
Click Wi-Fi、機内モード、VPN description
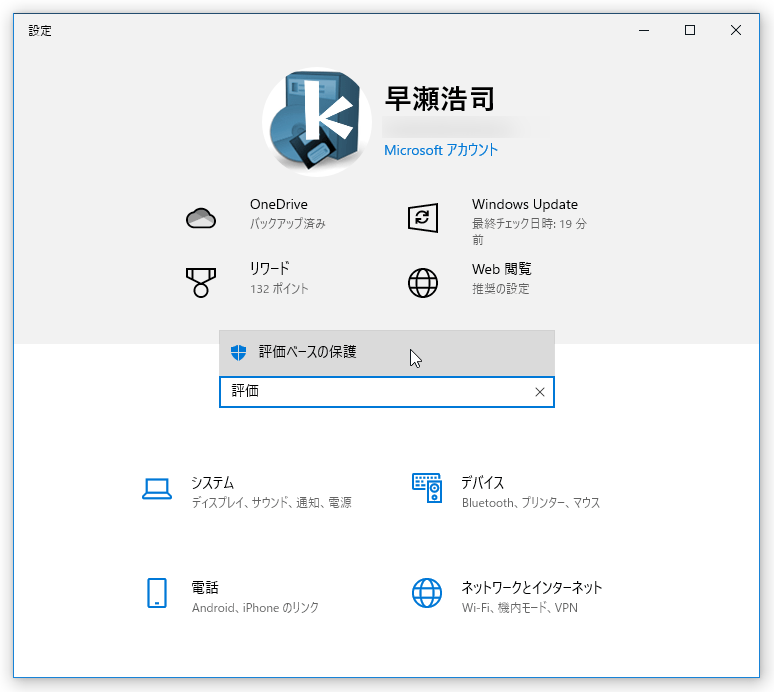click(519, 608)
